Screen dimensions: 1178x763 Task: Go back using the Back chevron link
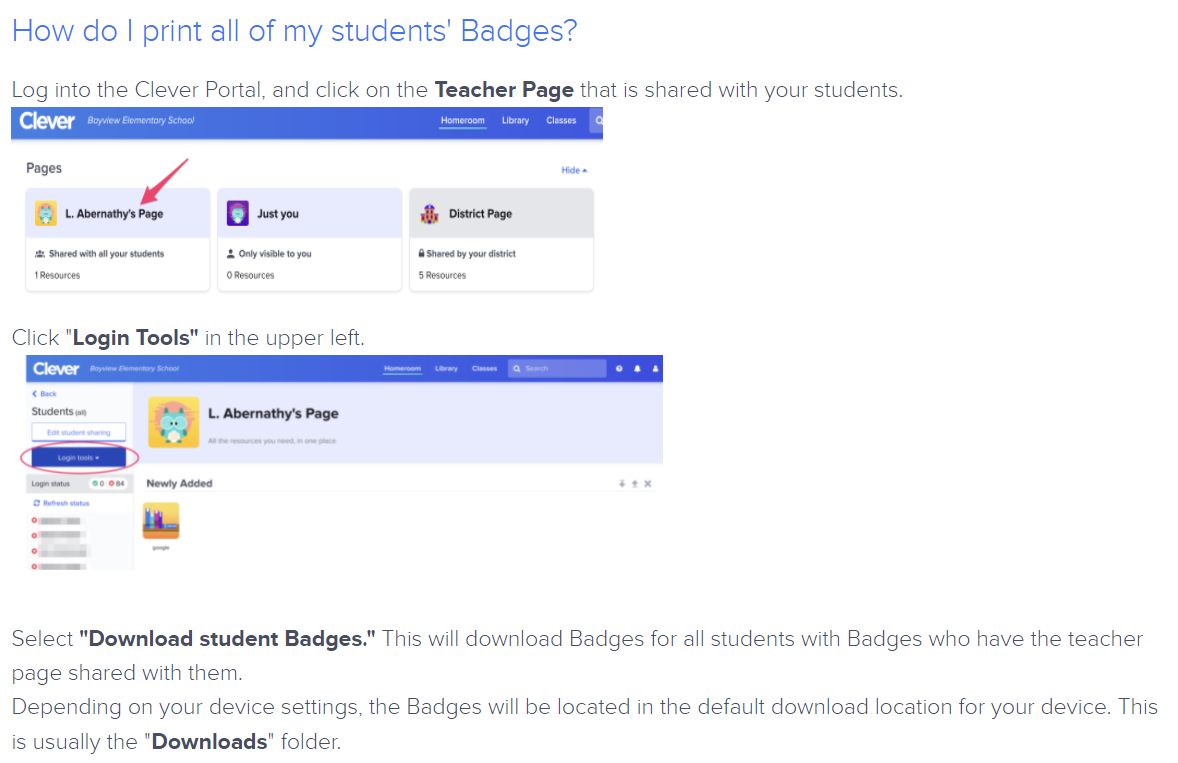click(x=44, y=394)
